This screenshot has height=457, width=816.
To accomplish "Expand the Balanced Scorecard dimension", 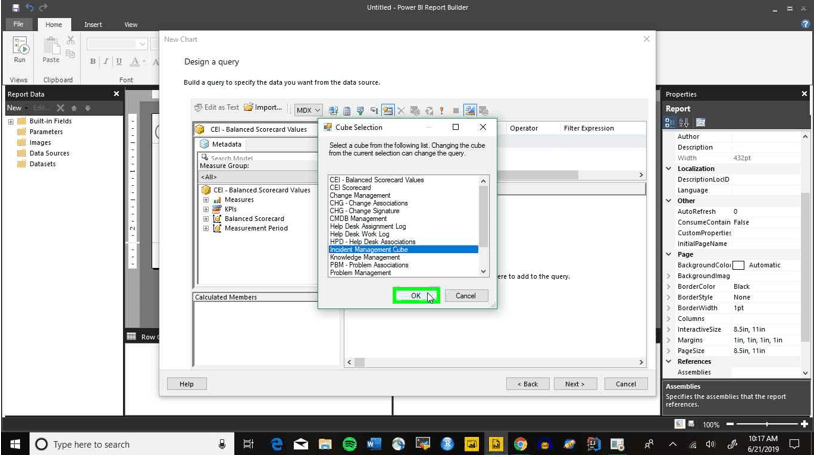I will (x=206, y=219).
